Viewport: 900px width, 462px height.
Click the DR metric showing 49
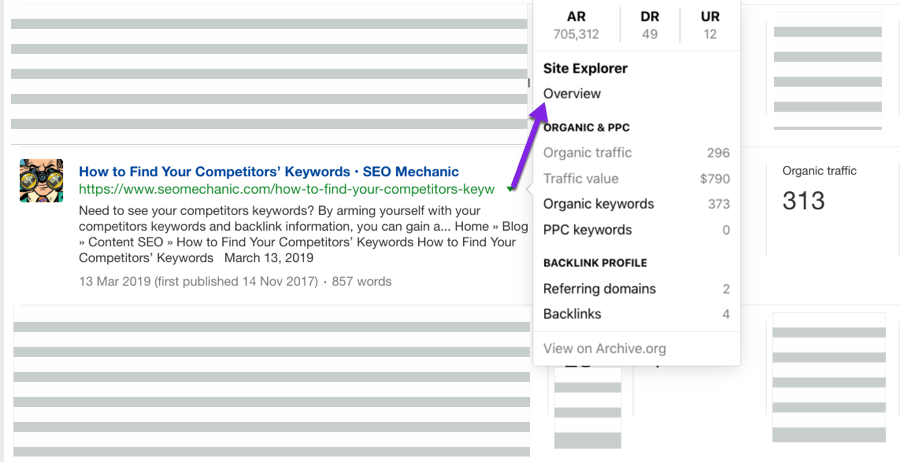[649, 25]
